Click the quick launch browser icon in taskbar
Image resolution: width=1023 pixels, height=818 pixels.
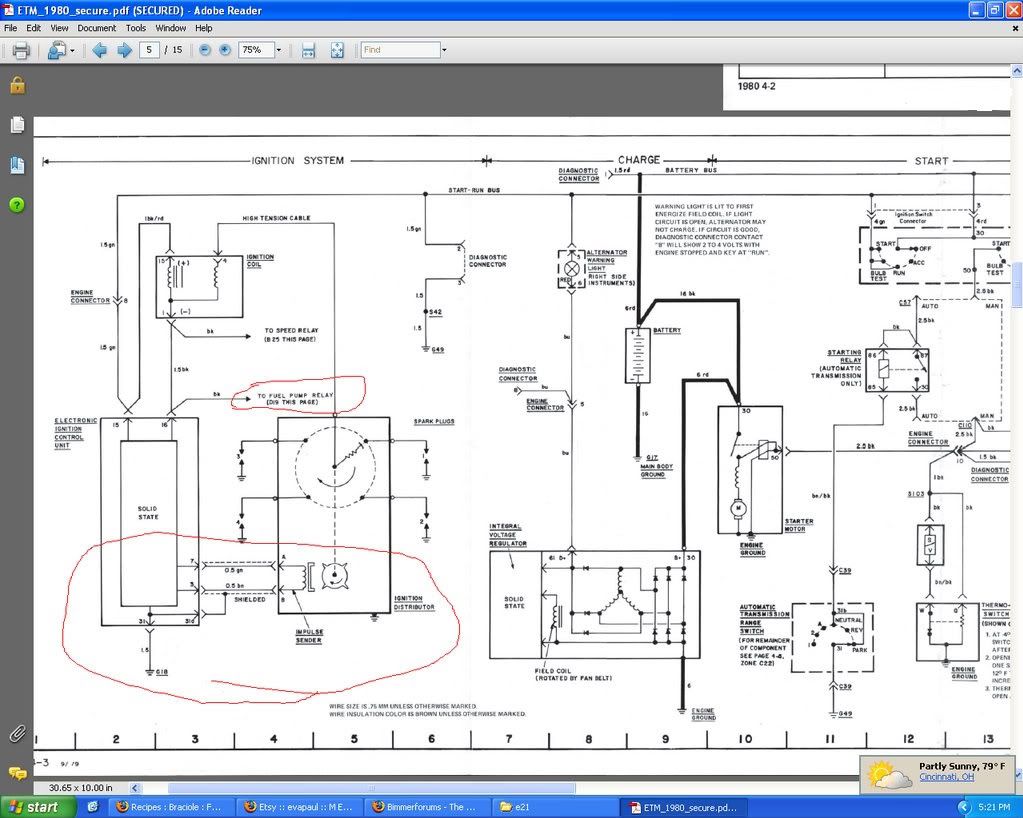(x=93, y=807)
